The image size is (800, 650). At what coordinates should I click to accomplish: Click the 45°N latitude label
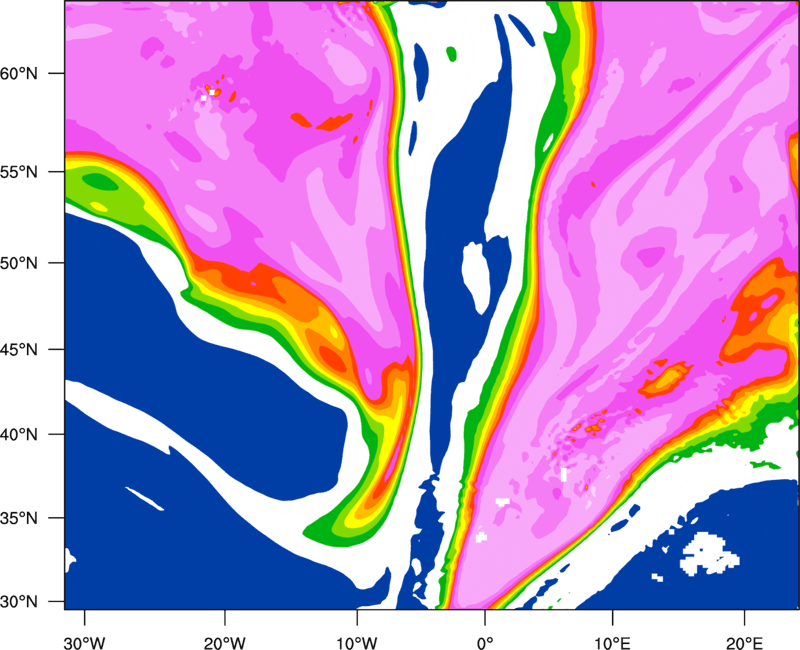coord(19,350)
